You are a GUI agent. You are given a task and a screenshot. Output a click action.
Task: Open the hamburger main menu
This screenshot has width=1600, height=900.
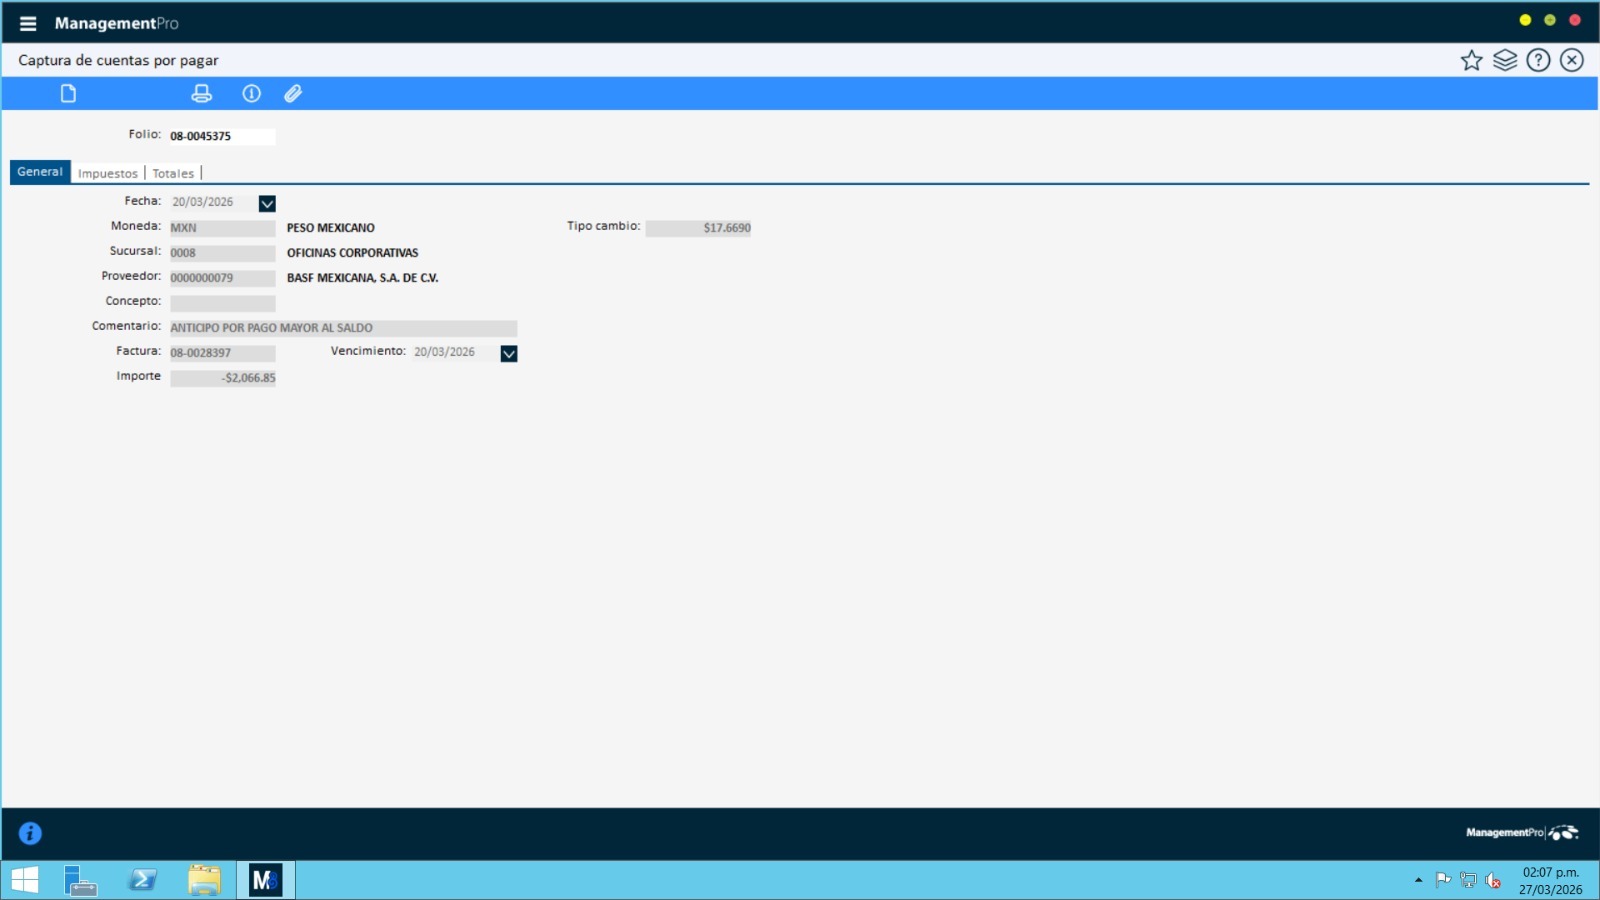tap(28, 23)
